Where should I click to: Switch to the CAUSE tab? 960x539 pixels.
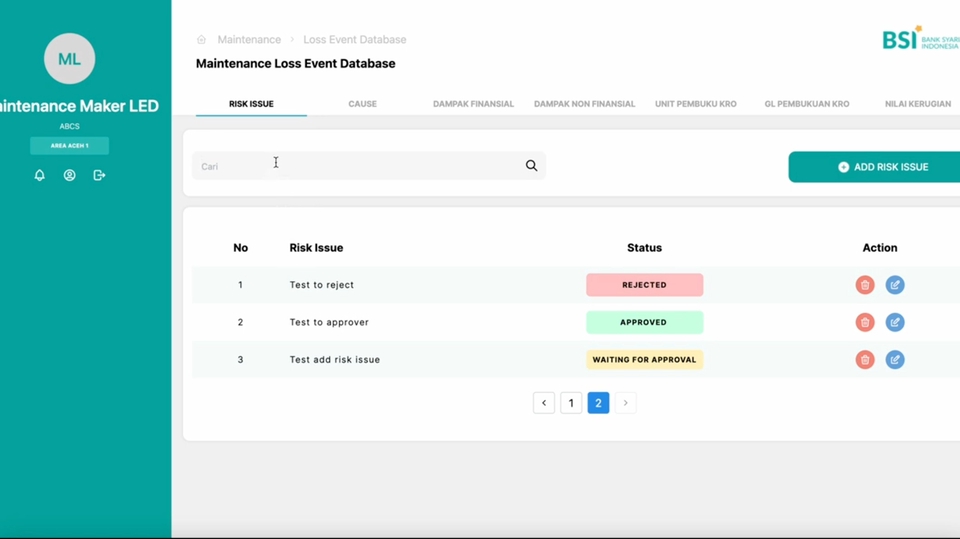[362, 104]
